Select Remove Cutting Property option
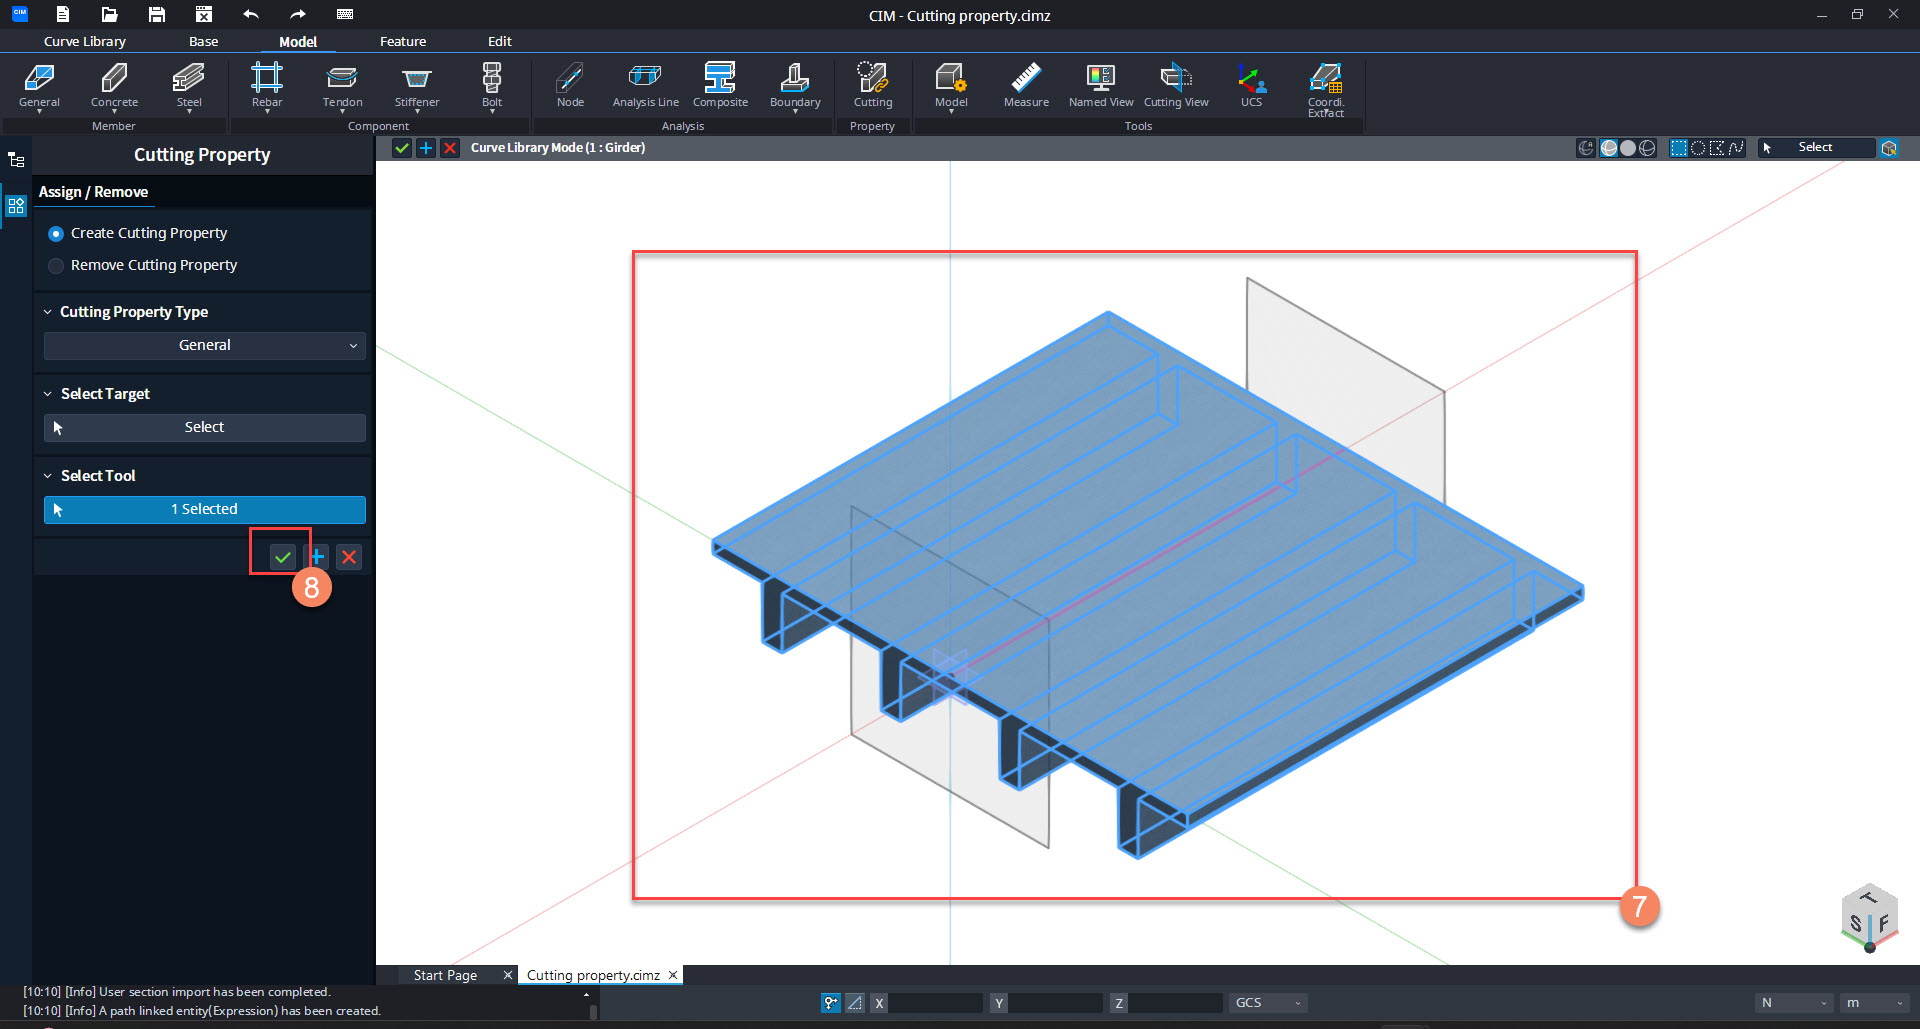This screenshot has width=1920, height=1029. tap(143, 265)
